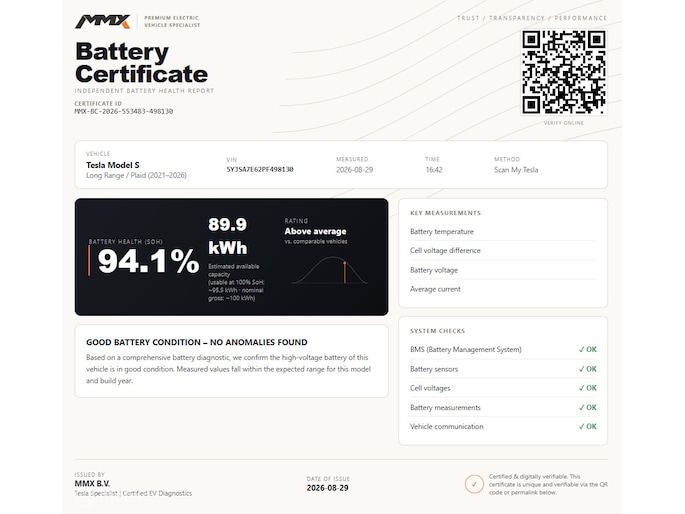Viewport: 685px width, 514px height.
Task: Click the Cell voltages OK checkmark
Action: click(x=587, y=388)
